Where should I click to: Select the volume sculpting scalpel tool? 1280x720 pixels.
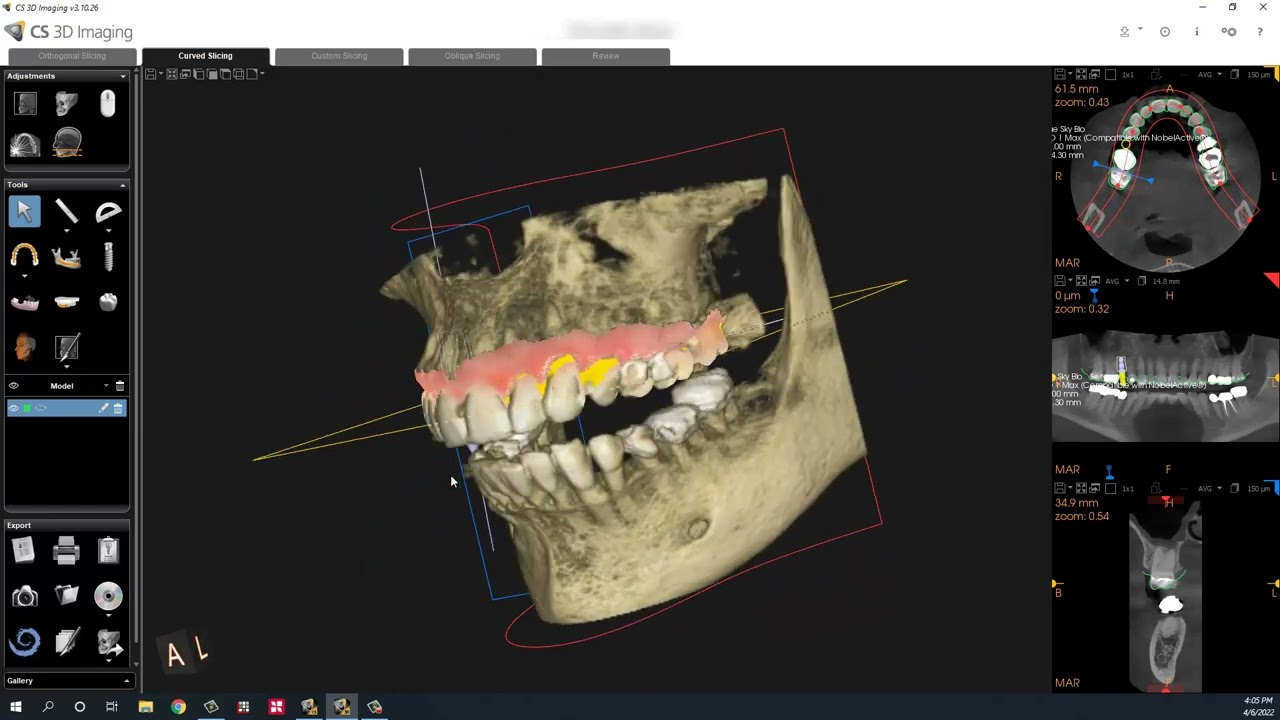click(66, 347)
